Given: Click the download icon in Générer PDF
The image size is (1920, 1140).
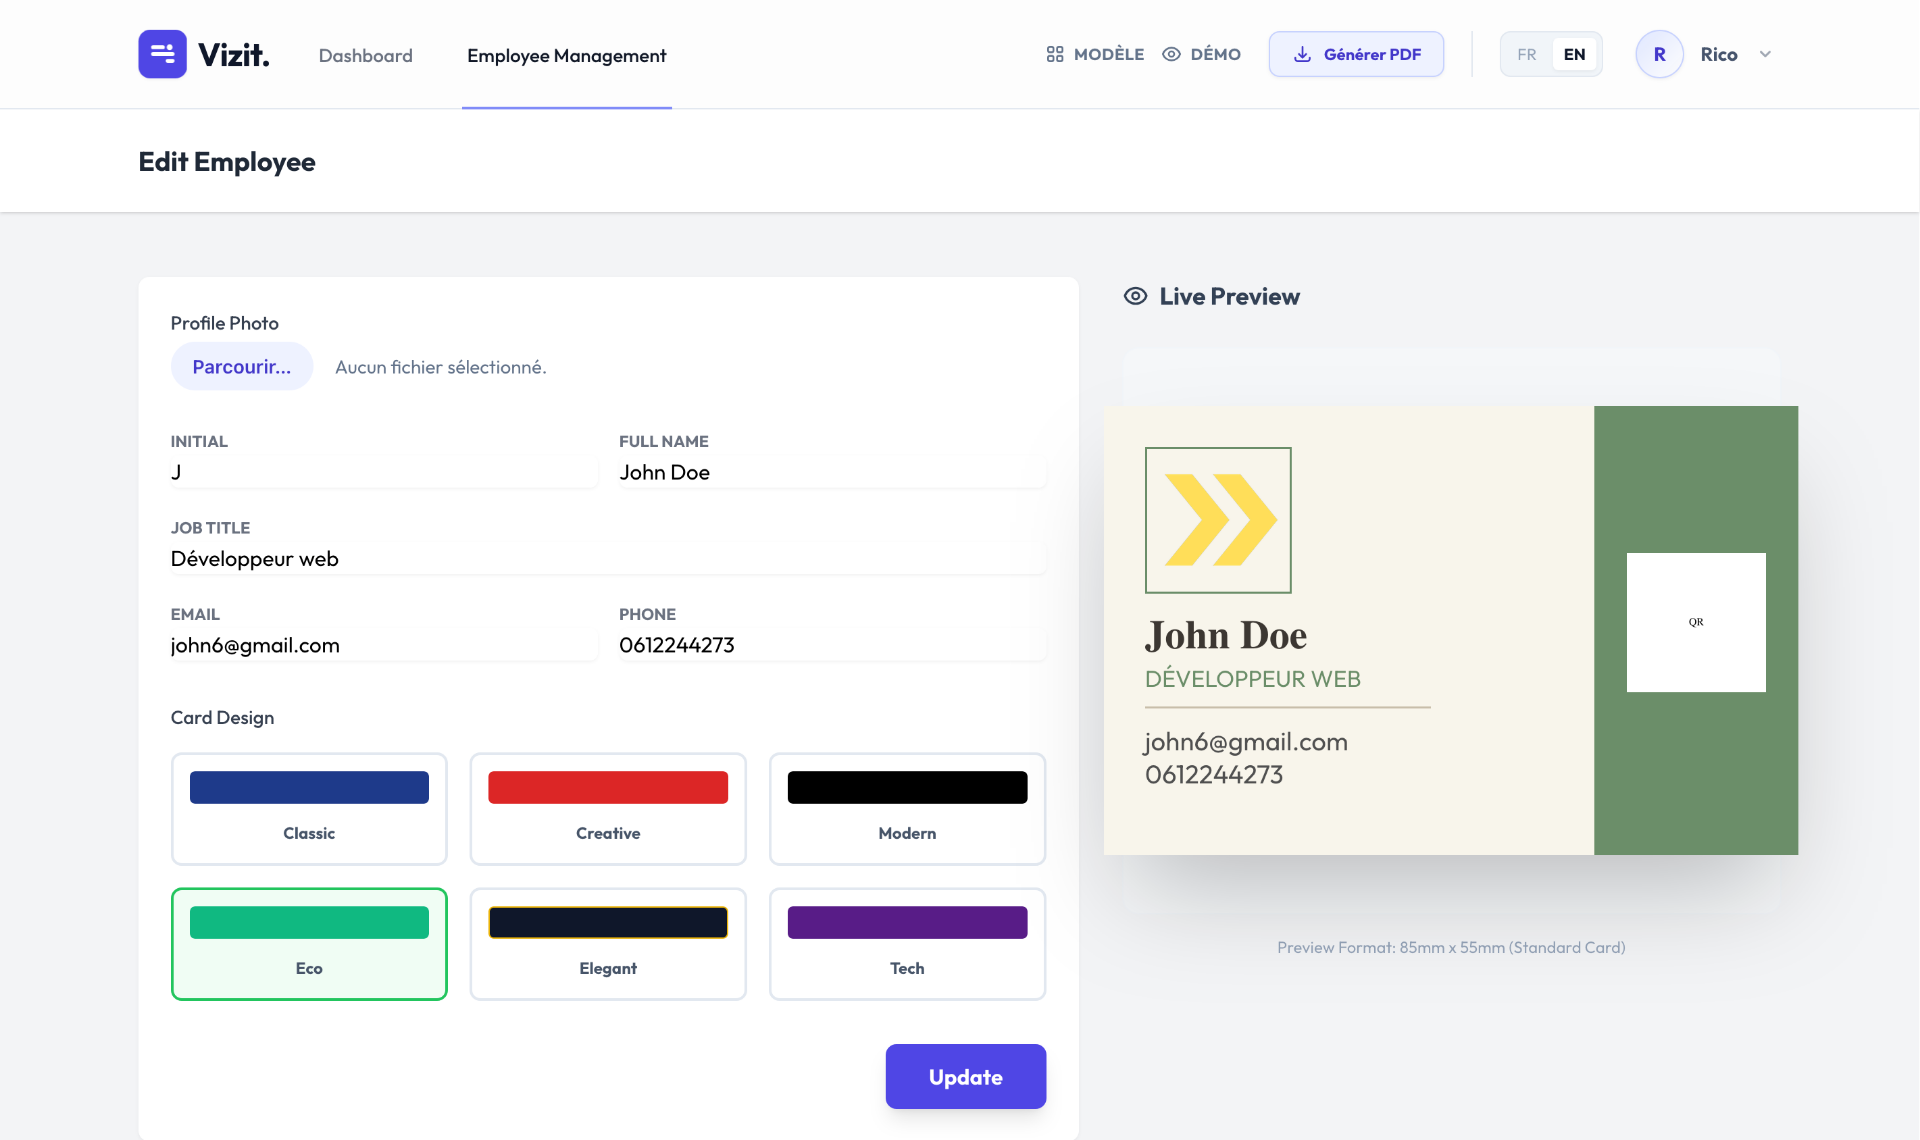Looking at the screenshot, I should [1302, 54].
